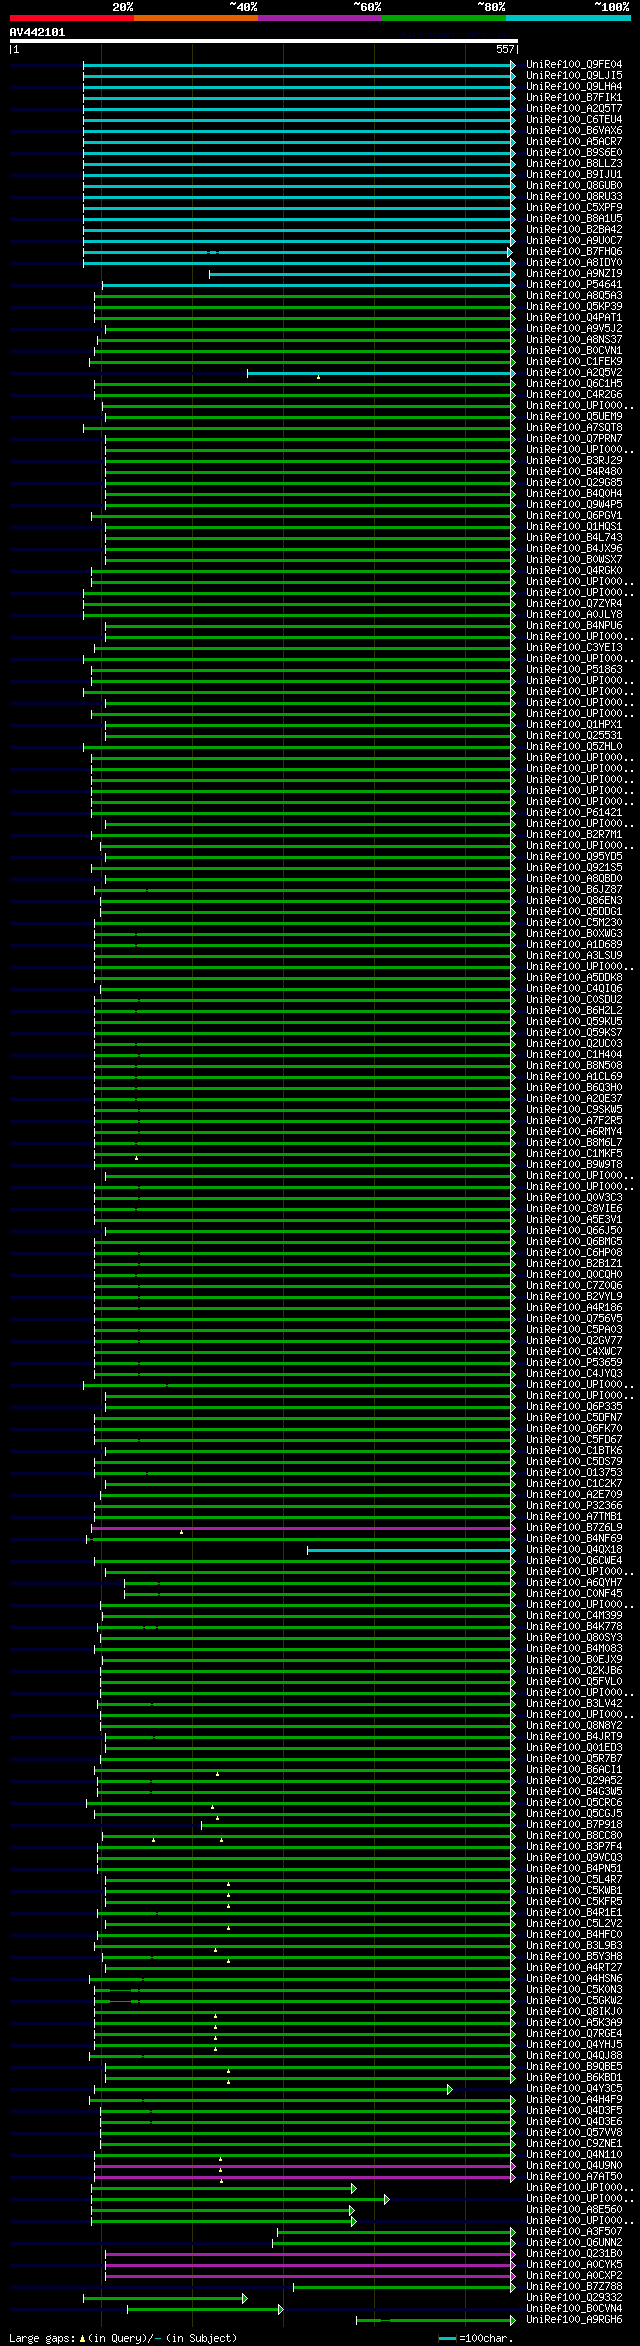Open hit UniRef100_A5ACR7
Viewport: 640px width, 2346px height.
[574, 142]
